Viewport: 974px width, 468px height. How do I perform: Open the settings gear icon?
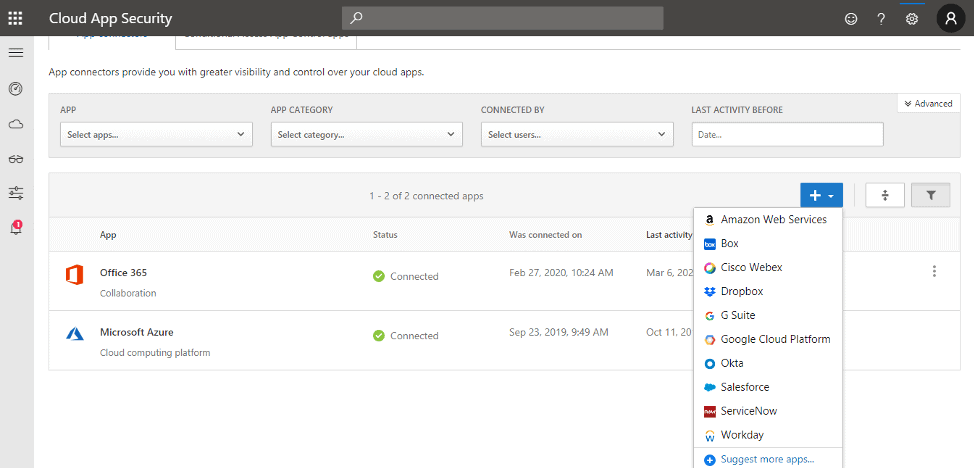(912, 19)
